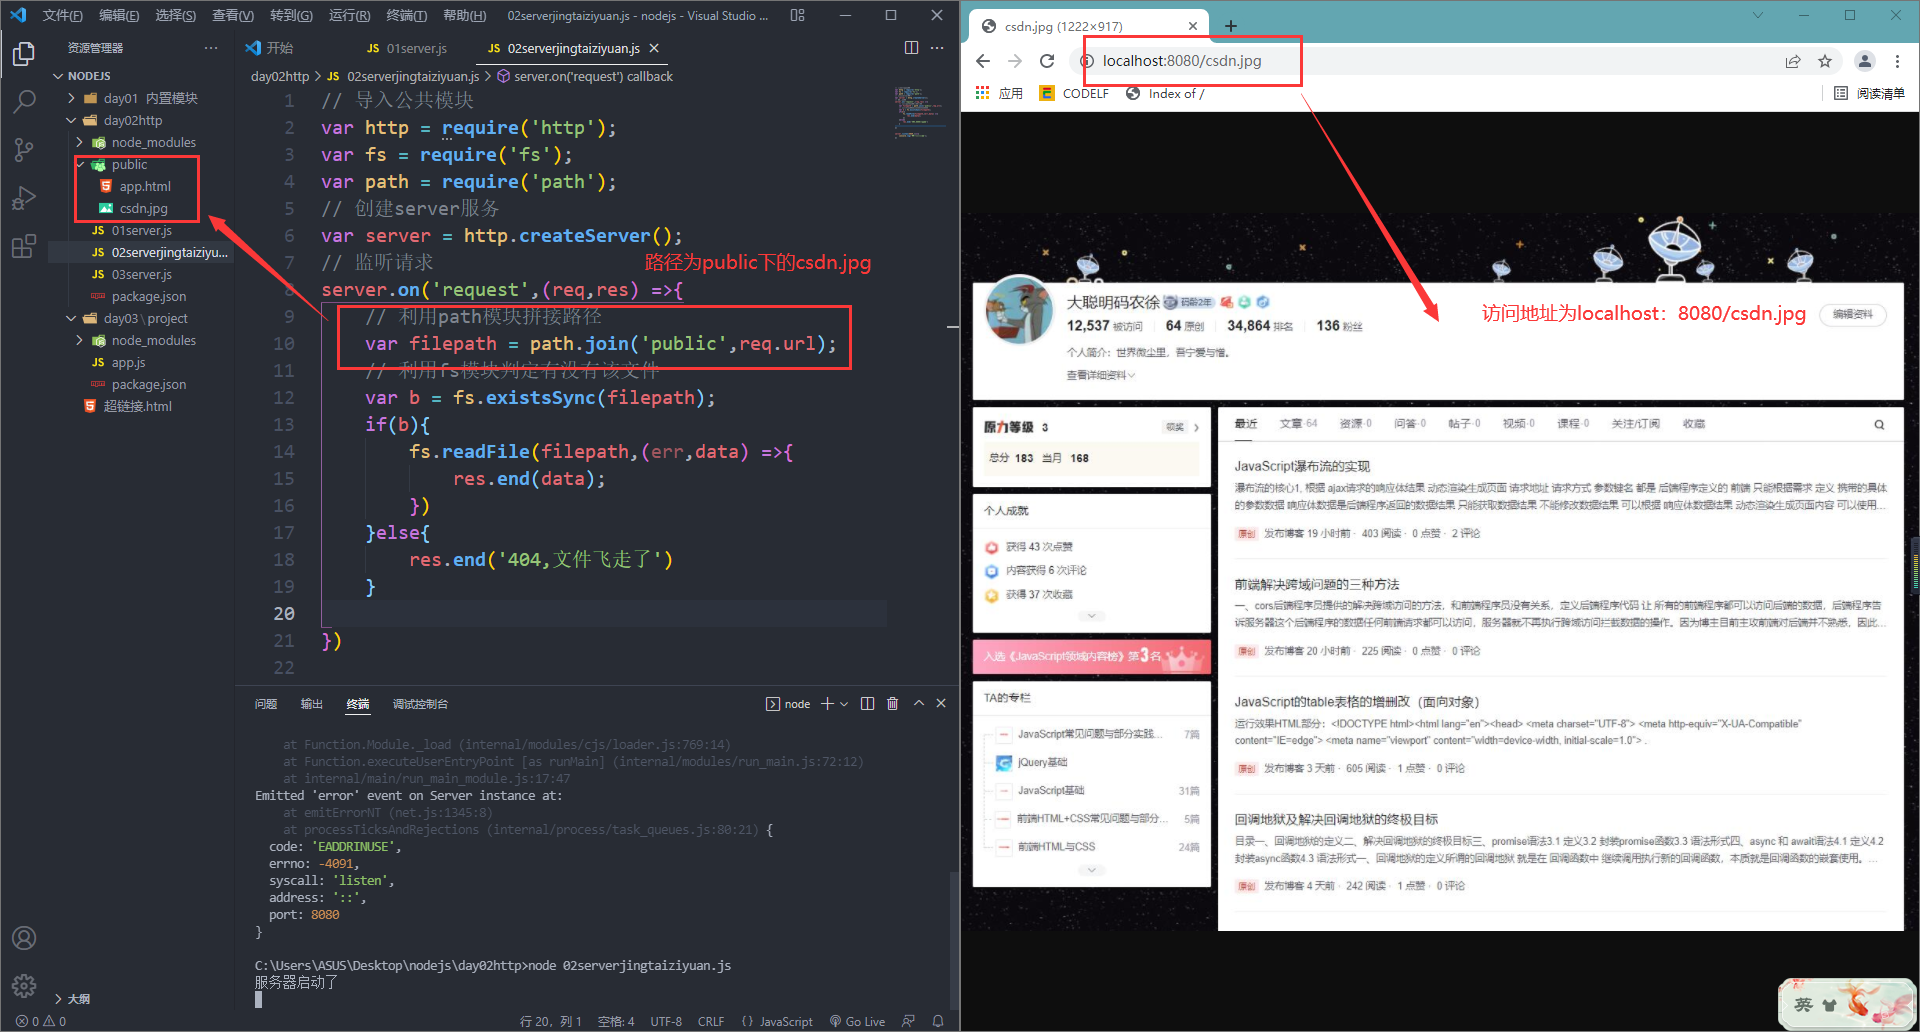Collapse the public folder
The image size is (1920, 1032).
pyautogui.click(x=80, y=164)
